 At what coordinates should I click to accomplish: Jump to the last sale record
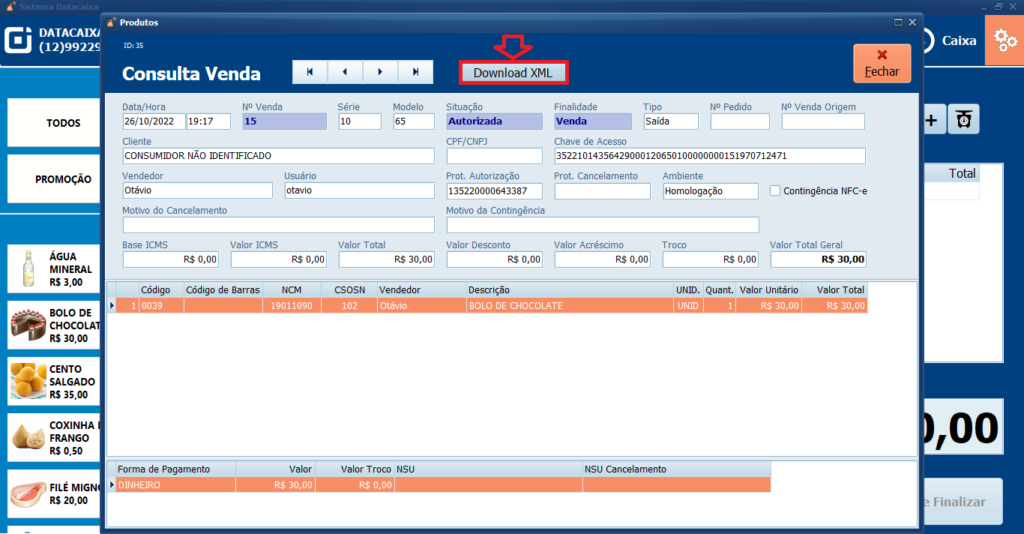tap(415, 72)
